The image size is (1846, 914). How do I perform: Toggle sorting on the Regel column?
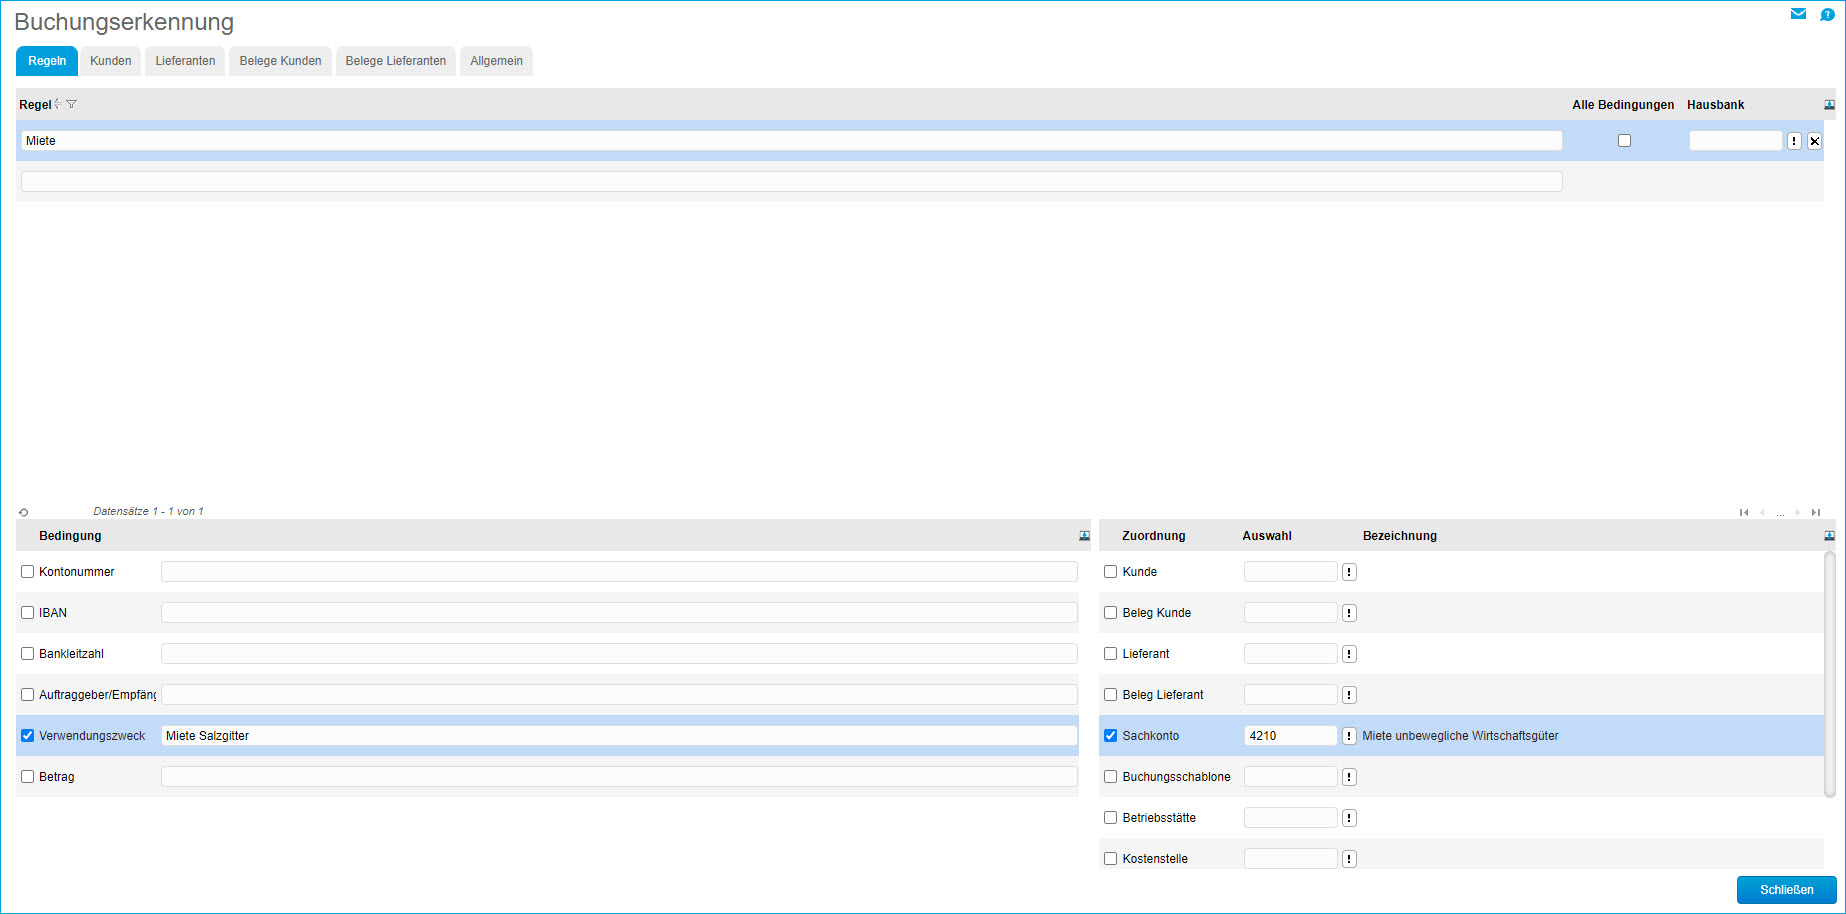[58, 104]
